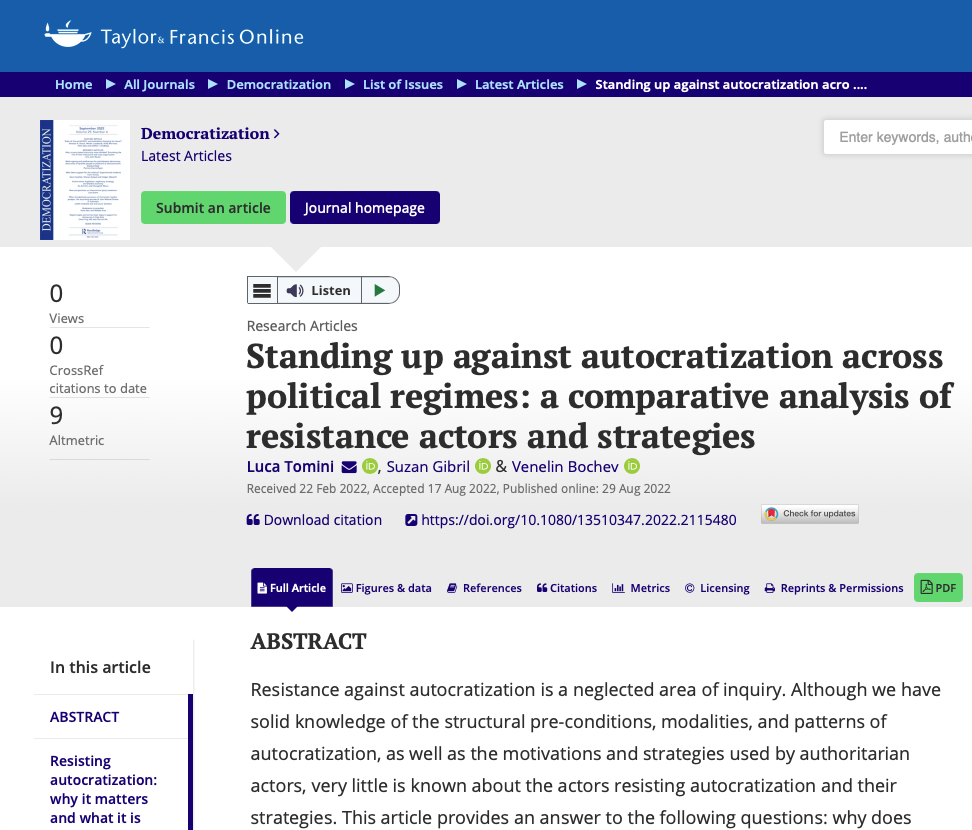Click the email envelope icon after Luca Tomini
Image resolution: width=972 pixels, height=830 pixels.
click(349, 467)
